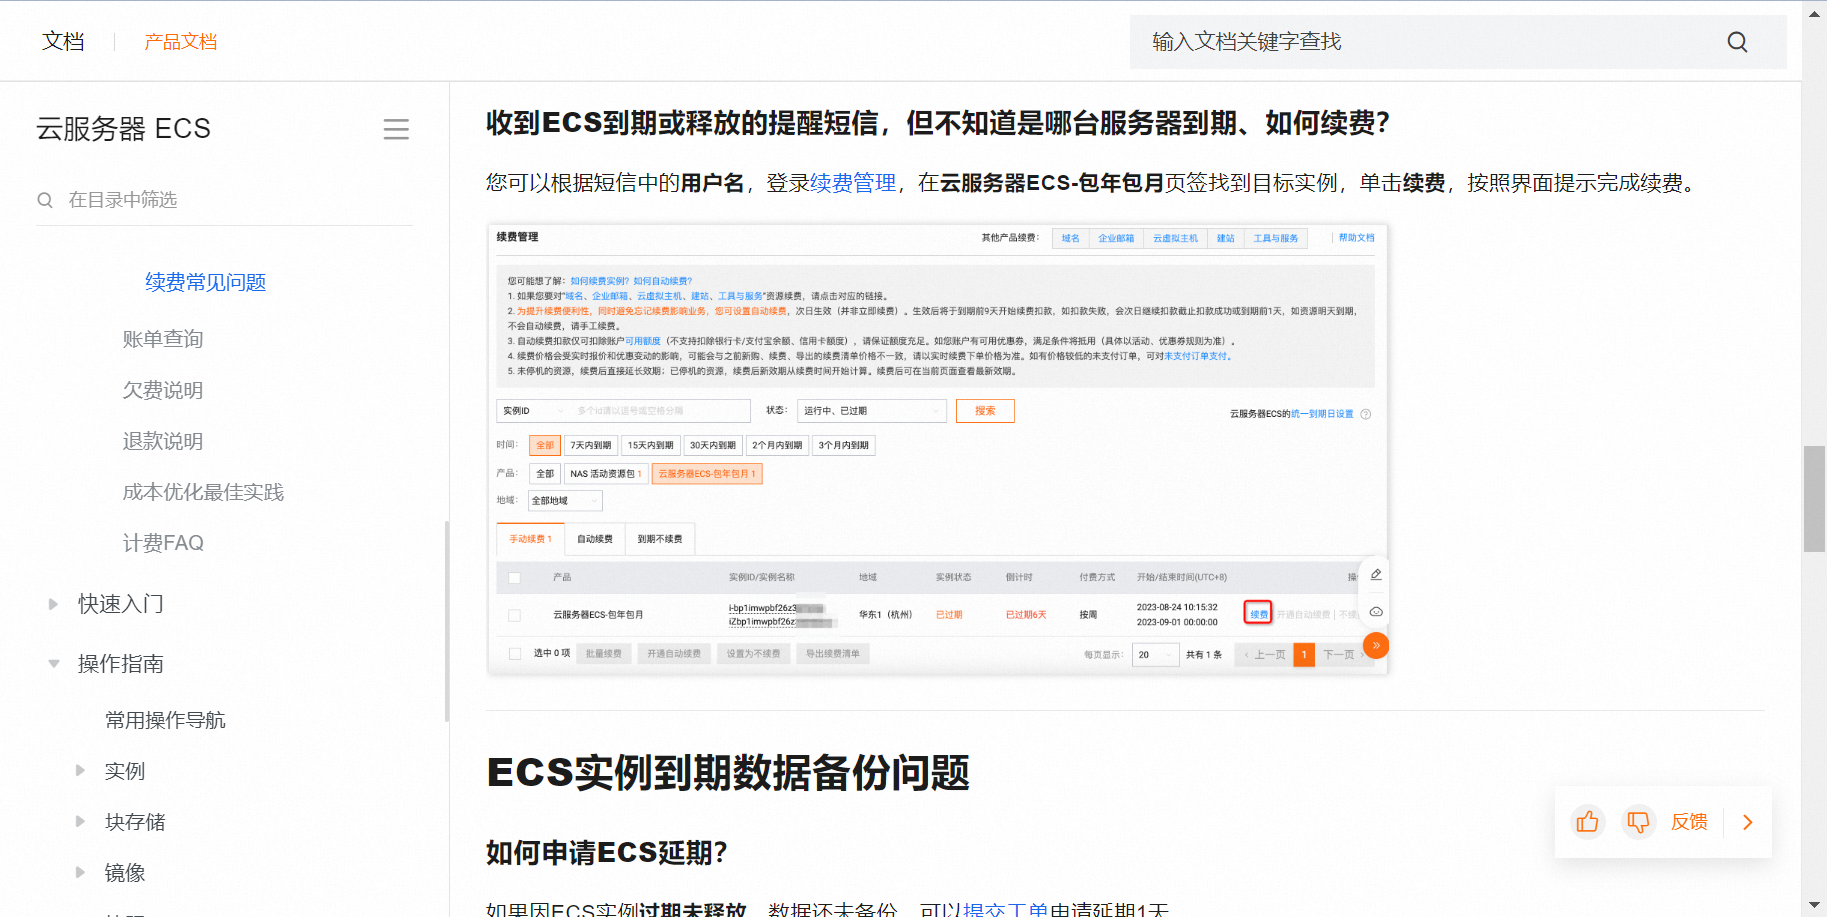Open the 退款说明 sidebar item
1827x917 pixels.
click(163, 441)
